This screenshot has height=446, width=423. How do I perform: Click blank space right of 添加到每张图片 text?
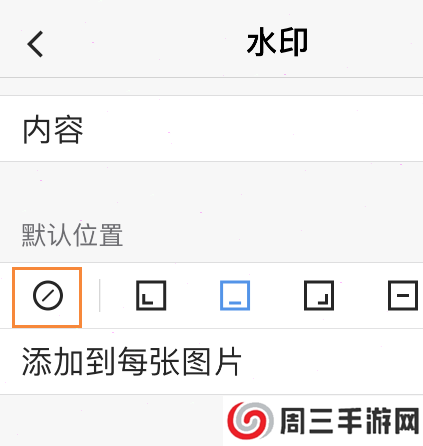332,362
